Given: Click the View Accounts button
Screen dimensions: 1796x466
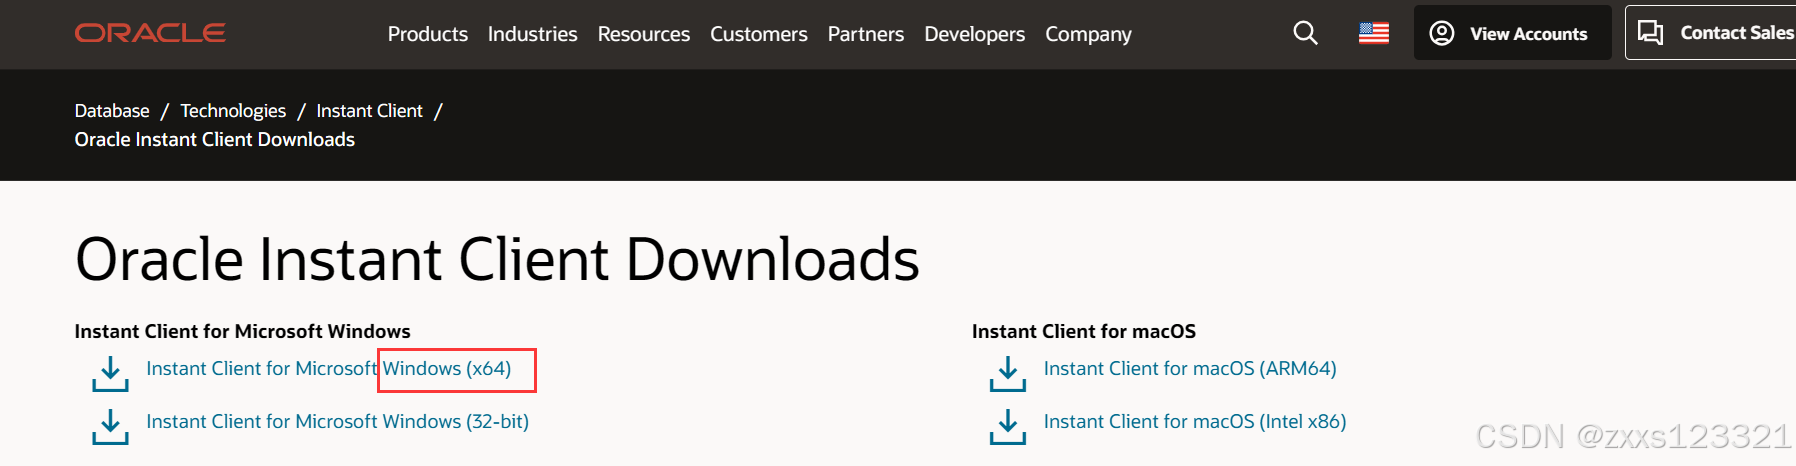Looking at the screenshot, I should (x=1512, y=33).
